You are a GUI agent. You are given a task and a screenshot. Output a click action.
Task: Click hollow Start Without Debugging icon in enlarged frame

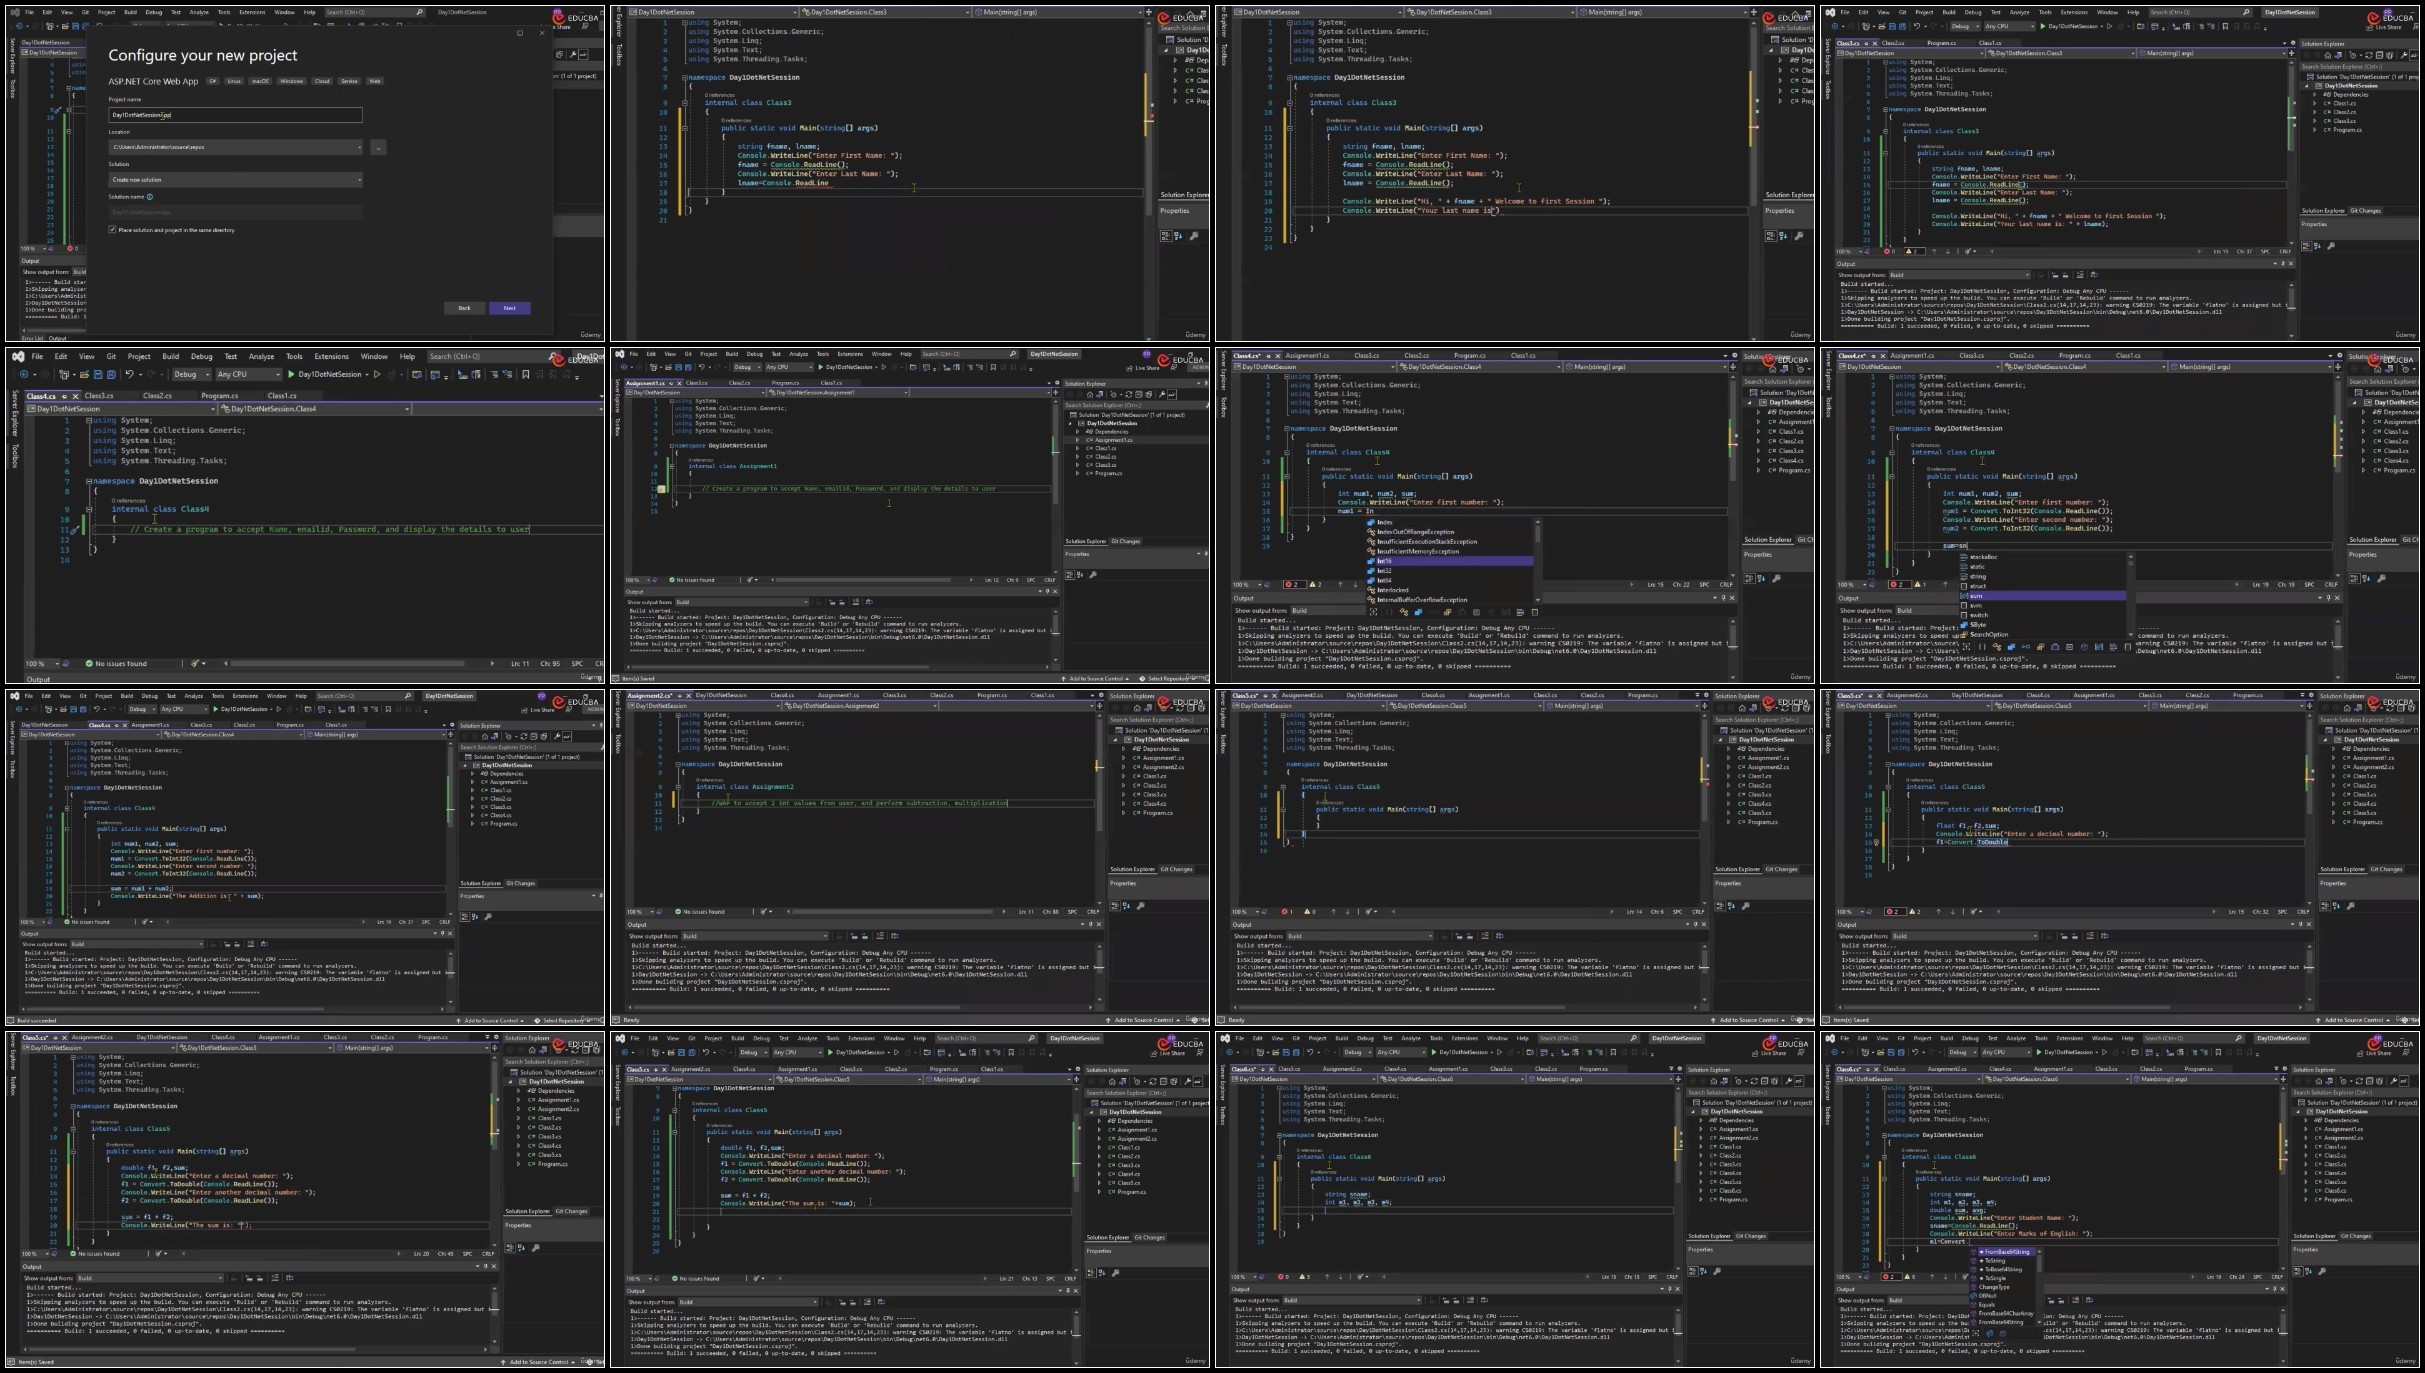pyautogui.click(x=377, y=374)
